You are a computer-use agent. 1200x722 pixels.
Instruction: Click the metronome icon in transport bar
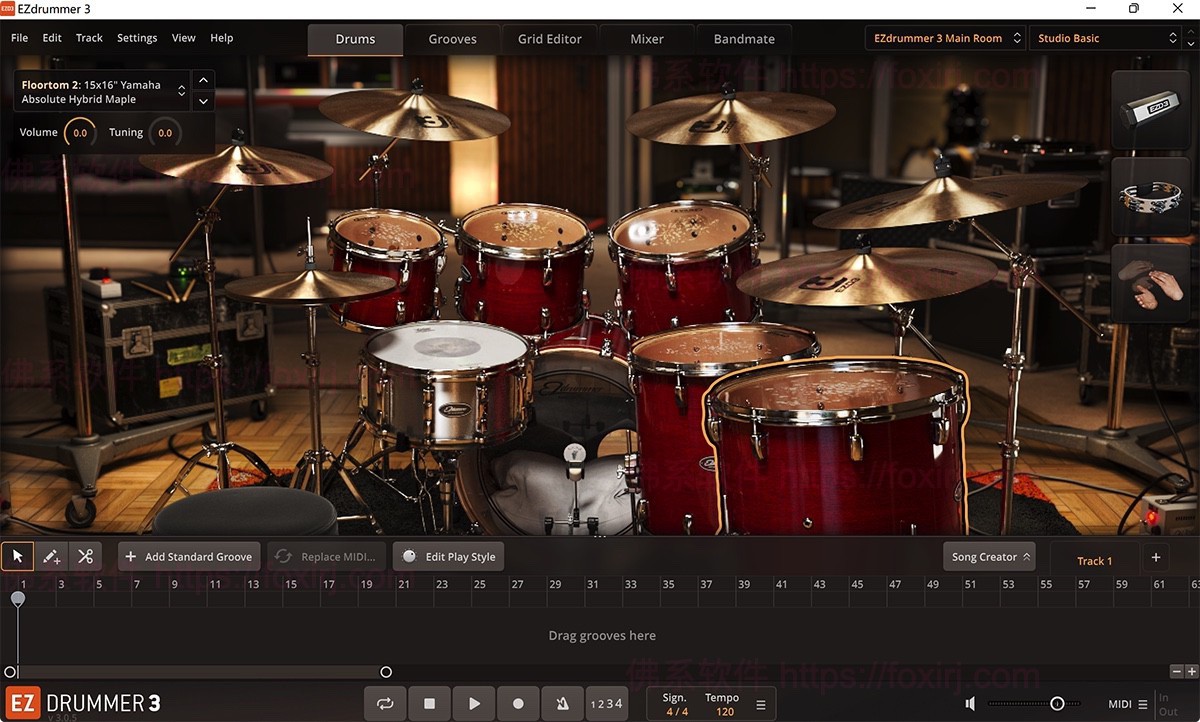pyautogui.click(x=562, y=703)
